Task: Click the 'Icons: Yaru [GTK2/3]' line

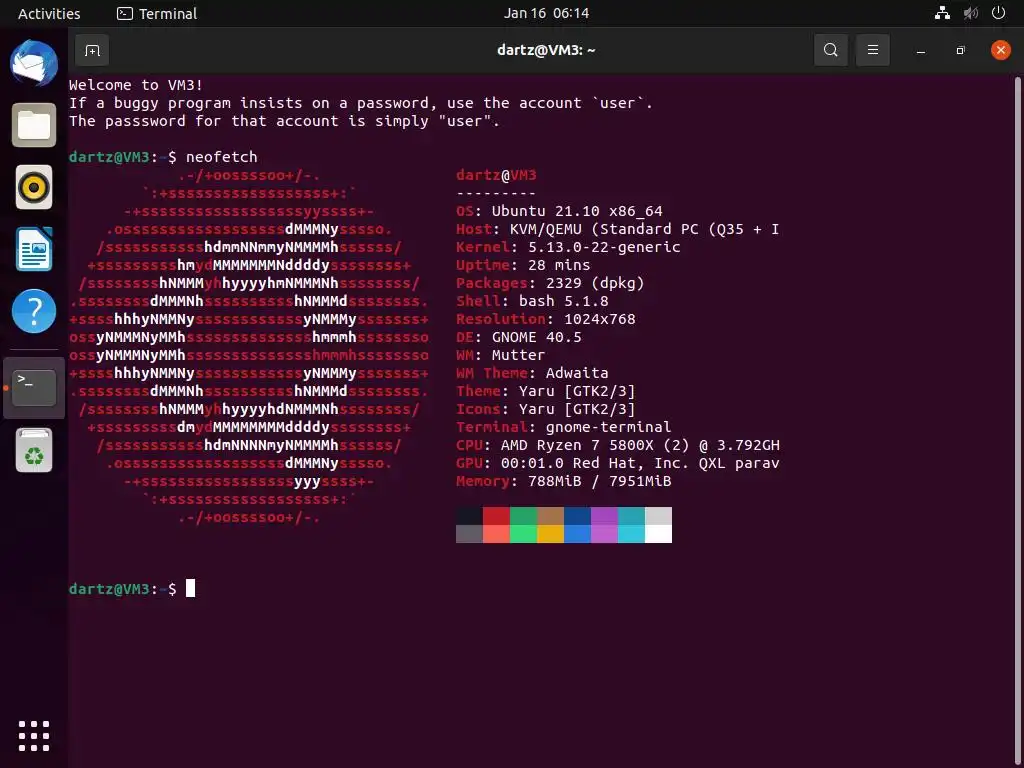Action: coord(545,409)
